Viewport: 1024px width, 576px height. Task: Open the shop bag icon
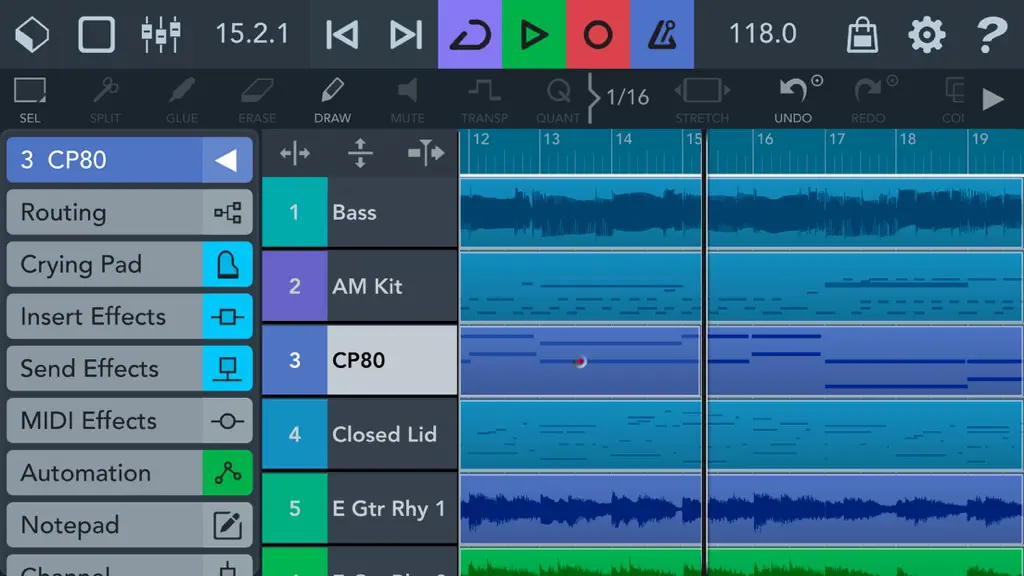[862, 34]
